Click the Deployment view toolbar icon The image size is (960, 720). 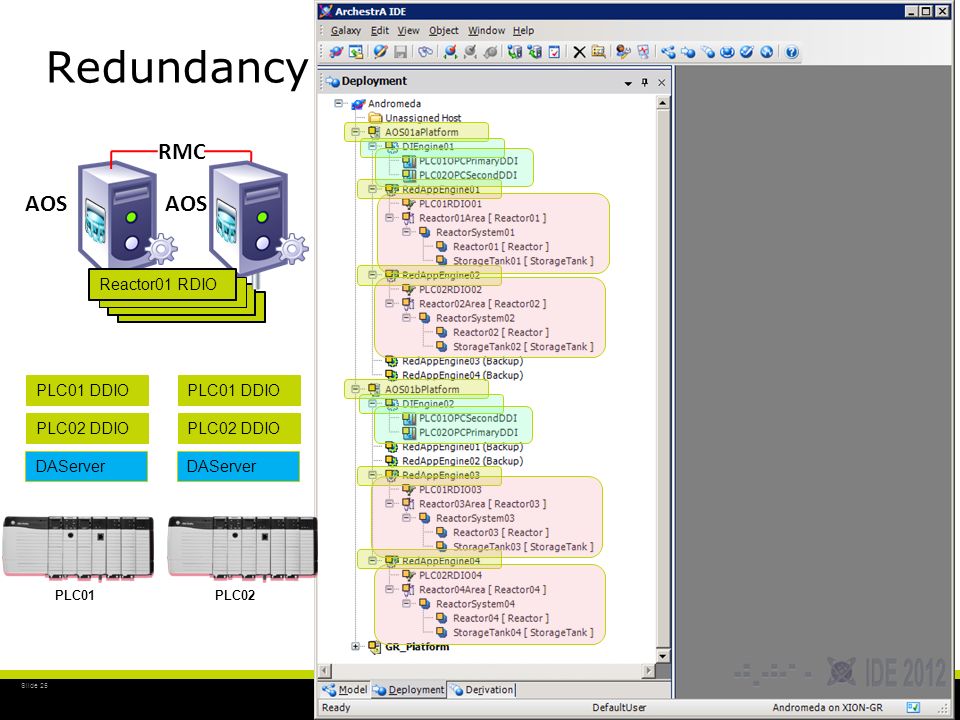[x=688, y=52]
